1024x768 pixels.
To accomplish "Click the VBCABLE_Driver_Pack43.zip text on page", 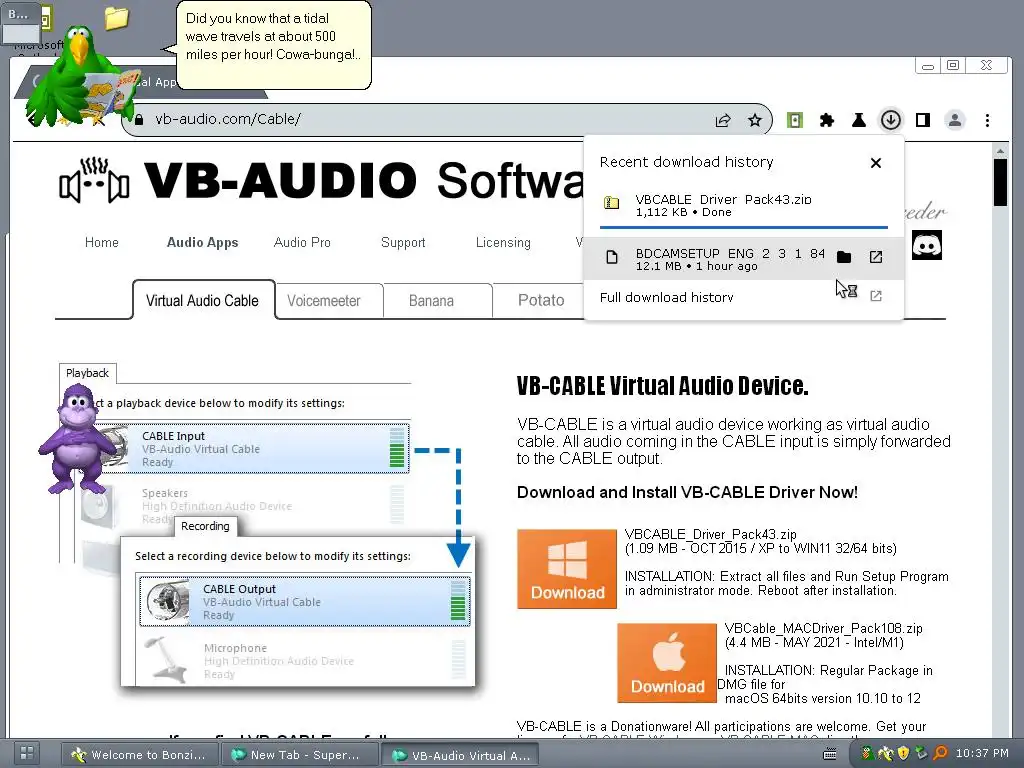I will click(711, 534).
